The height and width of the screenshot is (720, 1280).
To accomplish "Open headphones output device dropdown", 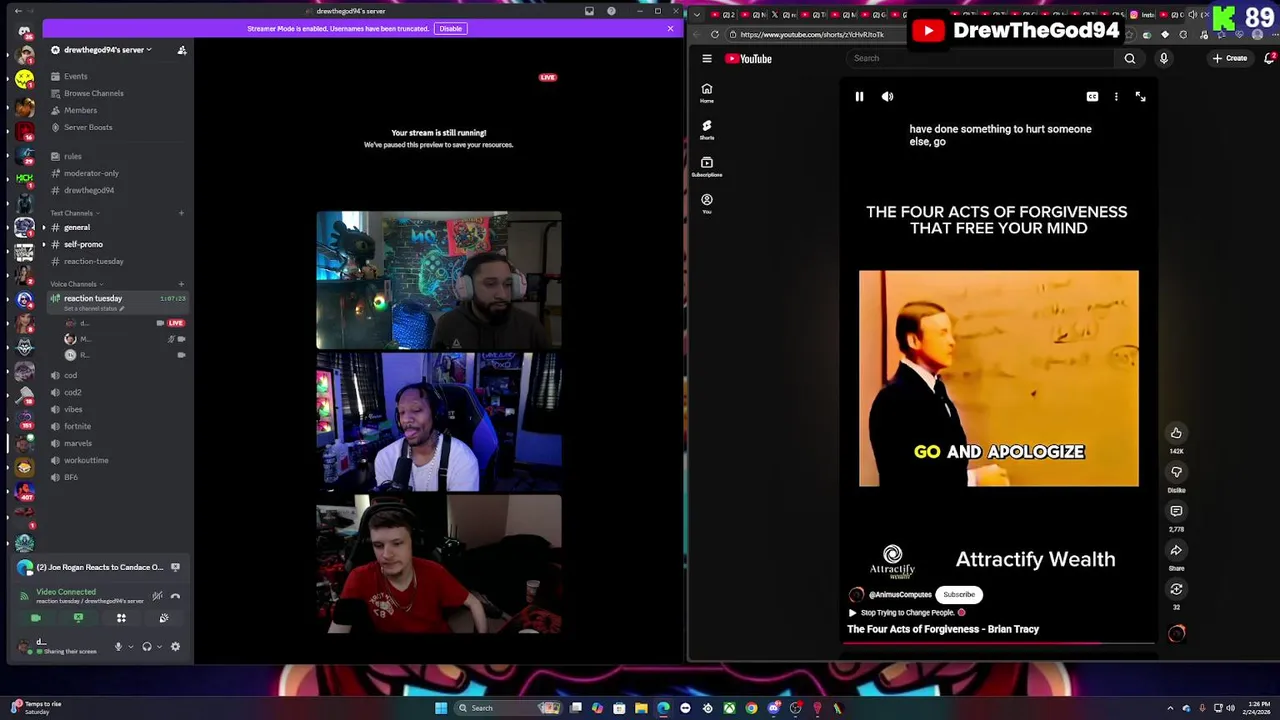I will point(158,647).
